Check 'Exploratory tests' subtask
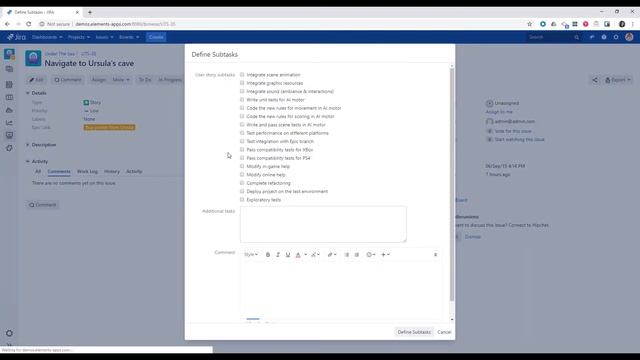Image resolution: width=640 pixels, height=360 pixels. [242, 200]
